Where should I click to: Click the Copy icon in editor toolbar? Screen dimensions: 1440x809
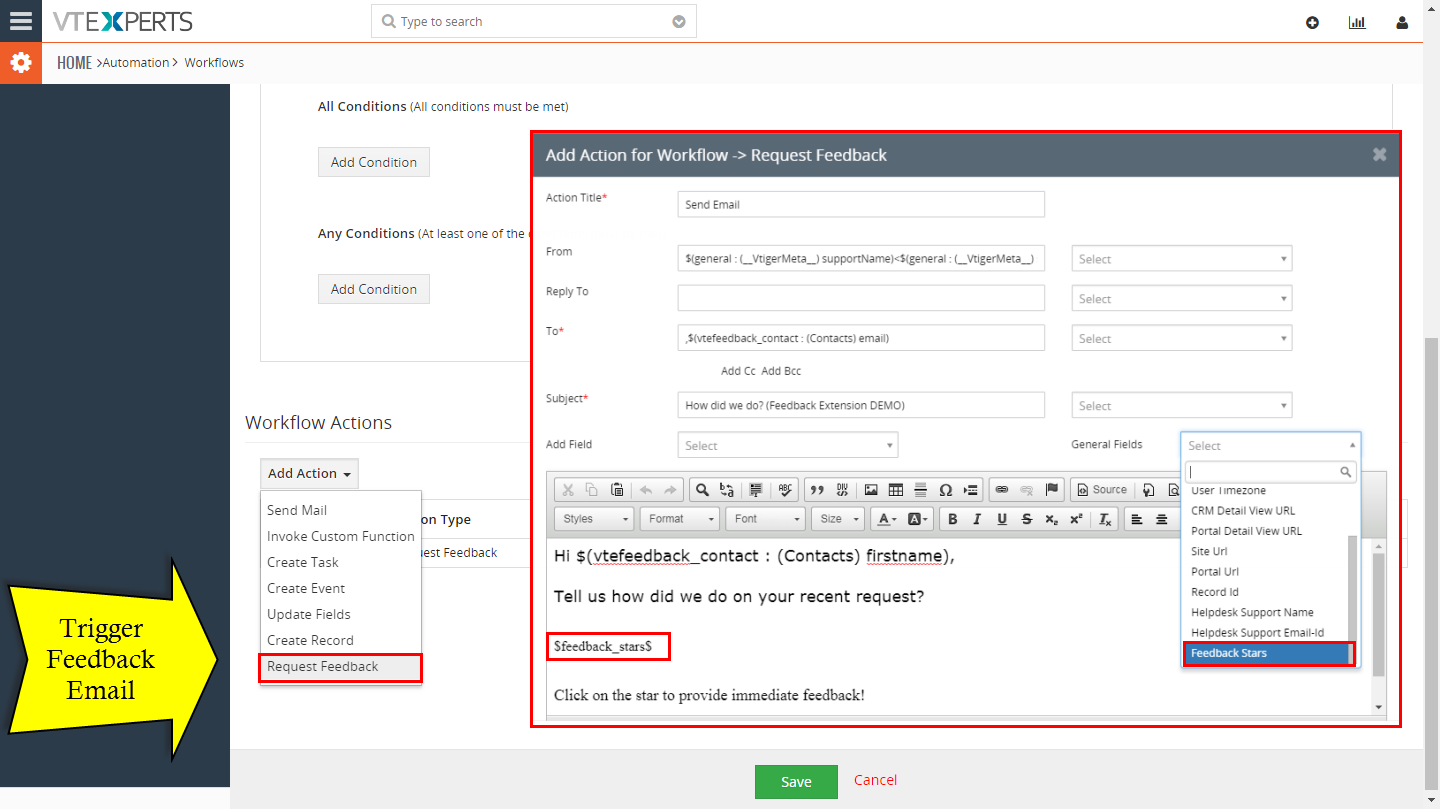pos(592,490)
